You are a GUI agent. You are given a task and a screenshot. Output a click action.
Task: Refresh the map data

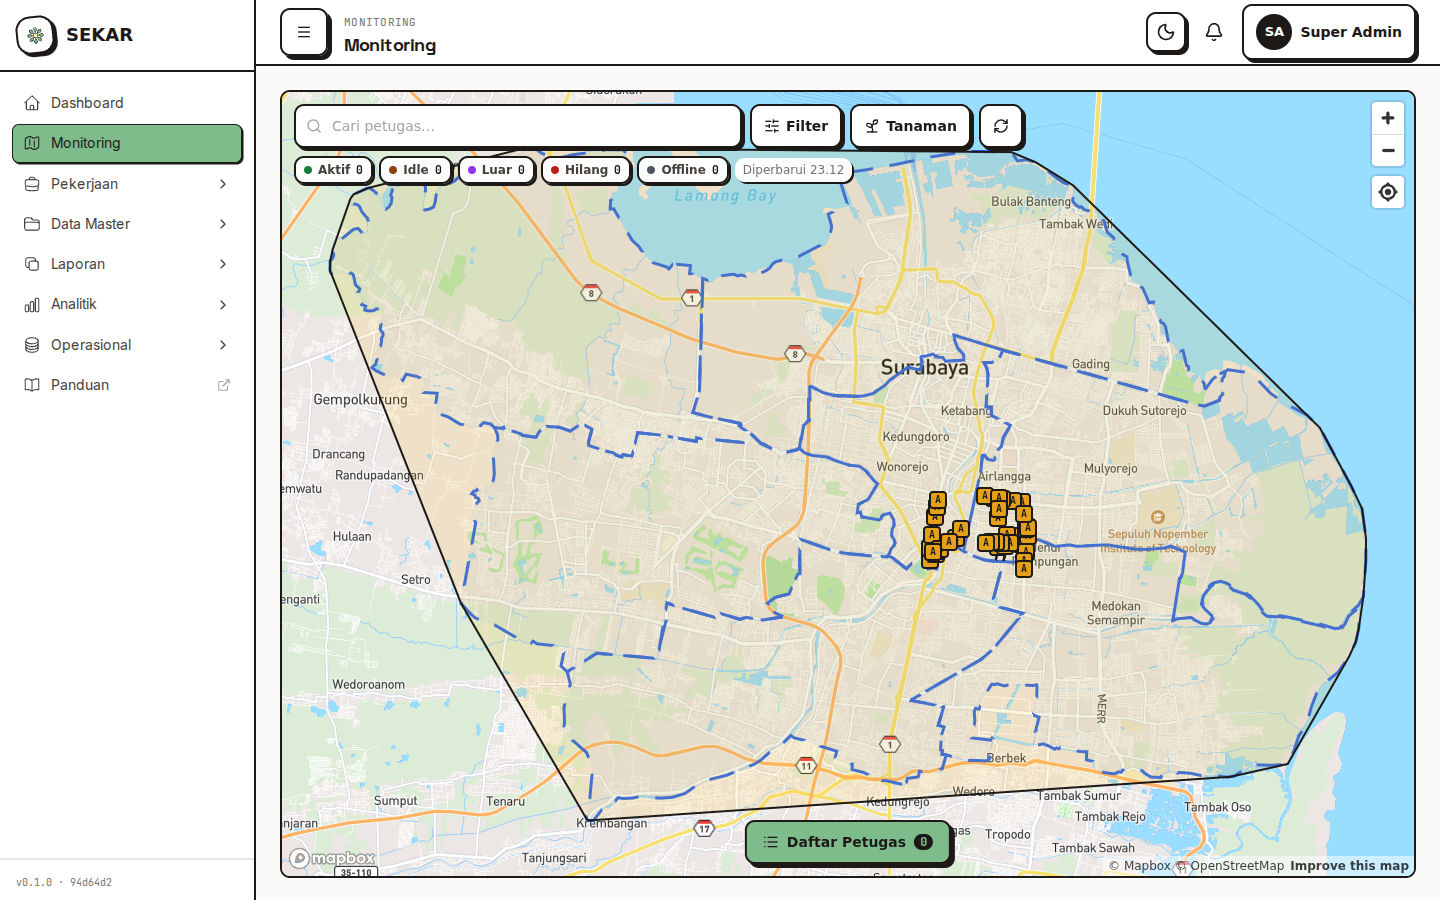[x=1001, y=126]
